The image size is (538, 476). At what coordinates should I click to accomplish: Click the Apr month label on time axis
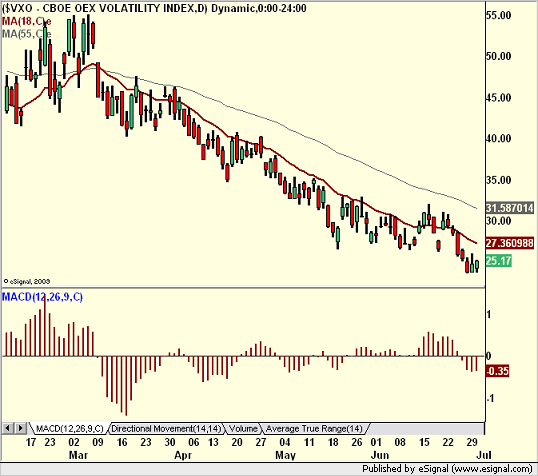[183, 455]
